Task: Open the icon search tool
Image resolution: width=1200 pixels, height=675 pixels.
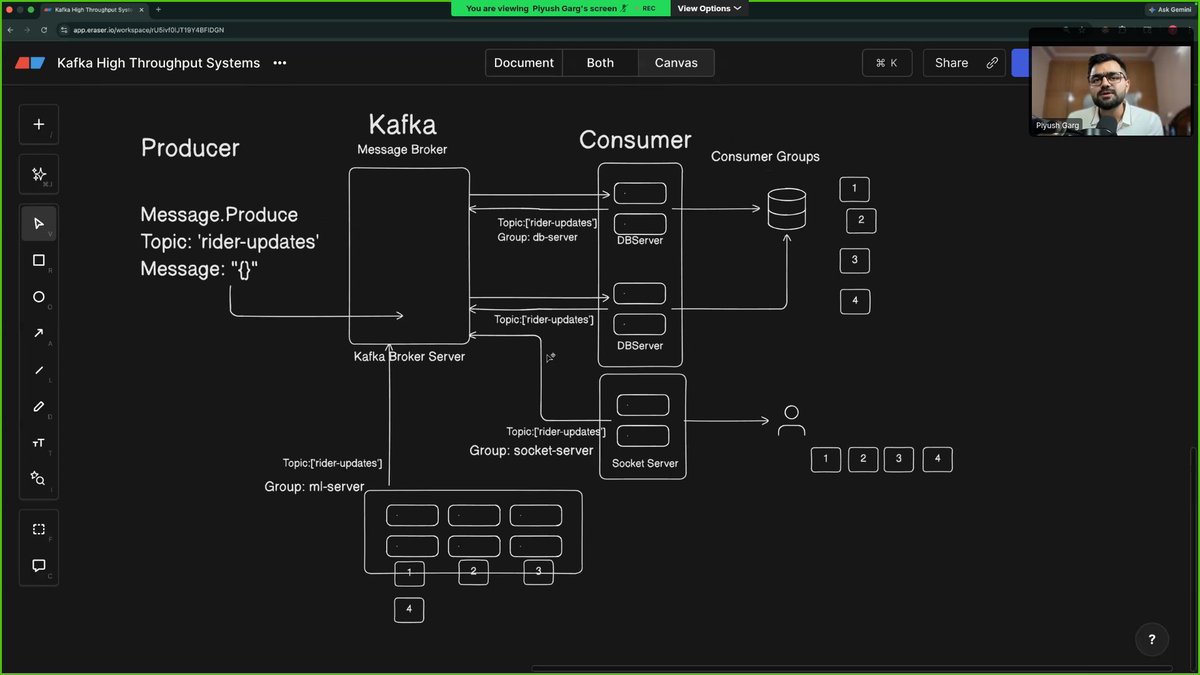Action: point(39,478)
